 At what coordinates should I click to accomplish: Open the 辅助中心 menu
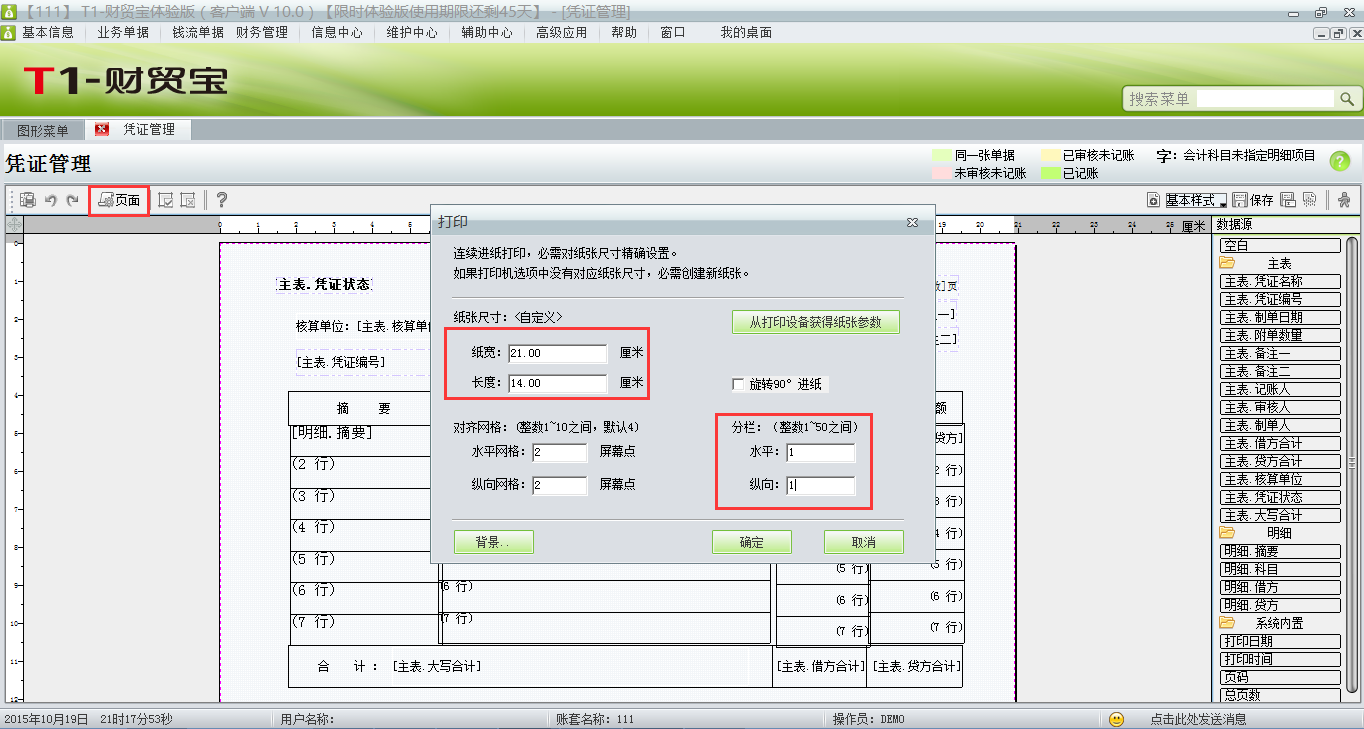pyautogui.click(x=487, y=32)
